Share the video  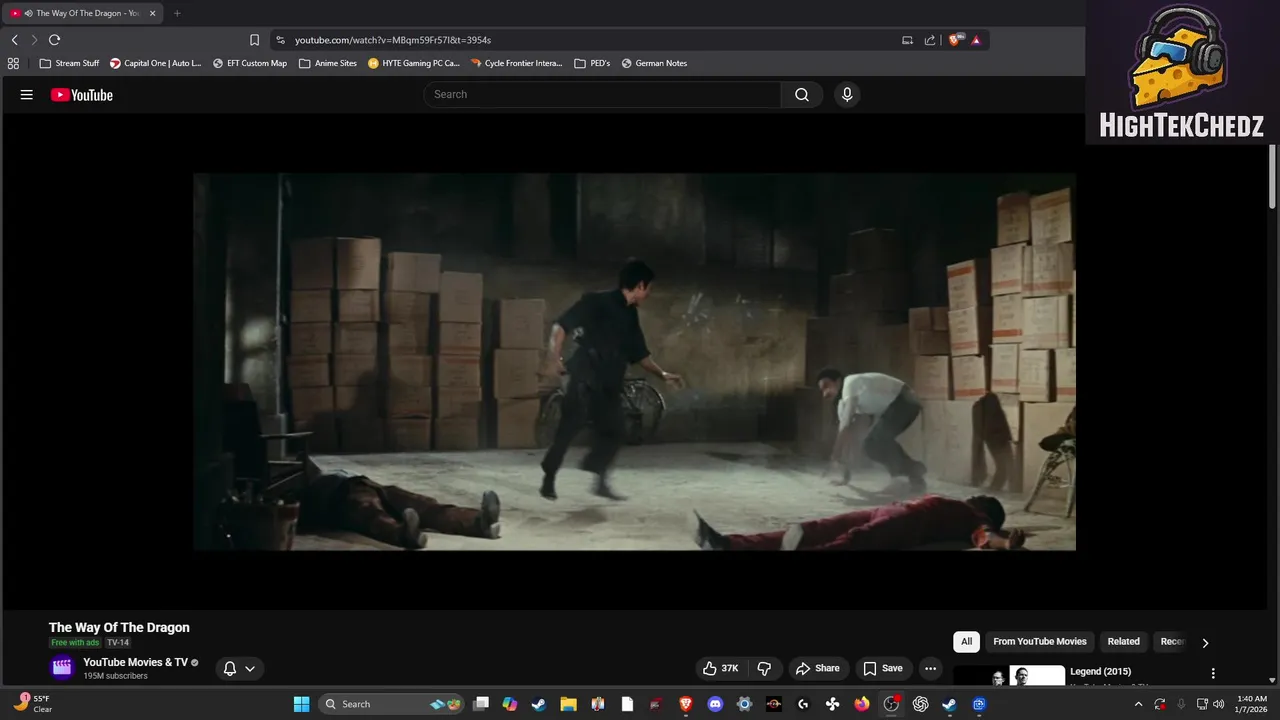[x=817, y=668]
